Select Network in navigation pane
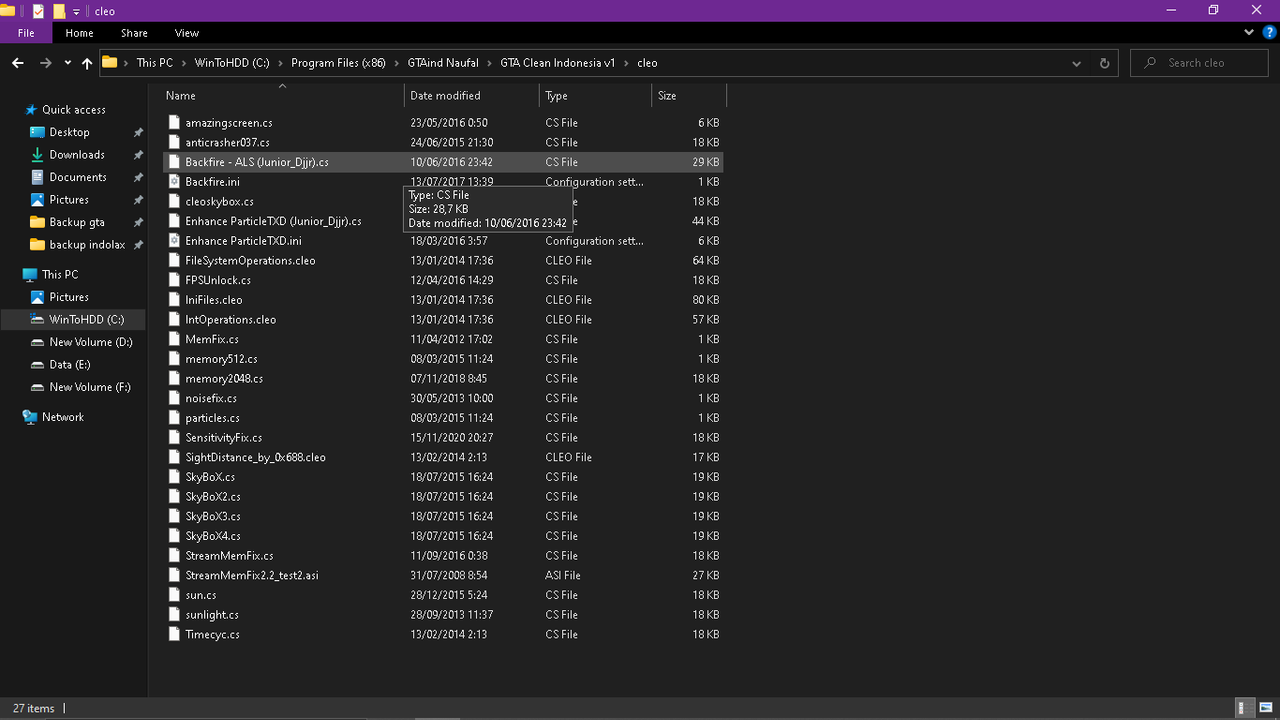1280x720 pixels. 62,417
